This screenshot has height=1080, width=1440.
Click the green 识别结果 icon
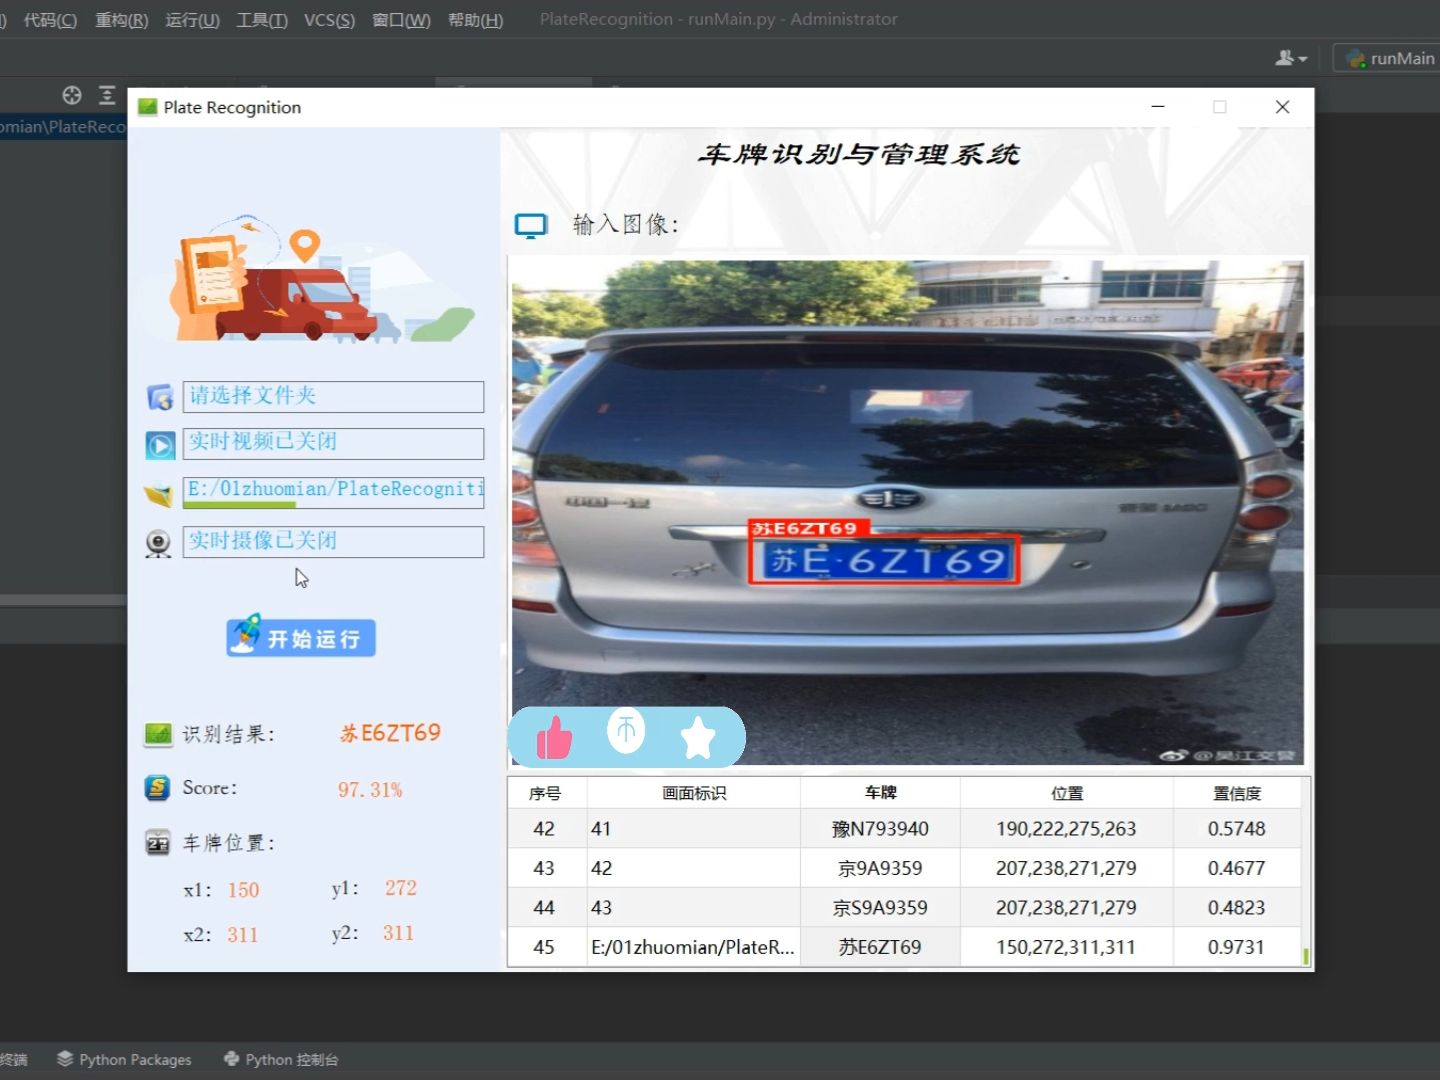coord(157,735)
